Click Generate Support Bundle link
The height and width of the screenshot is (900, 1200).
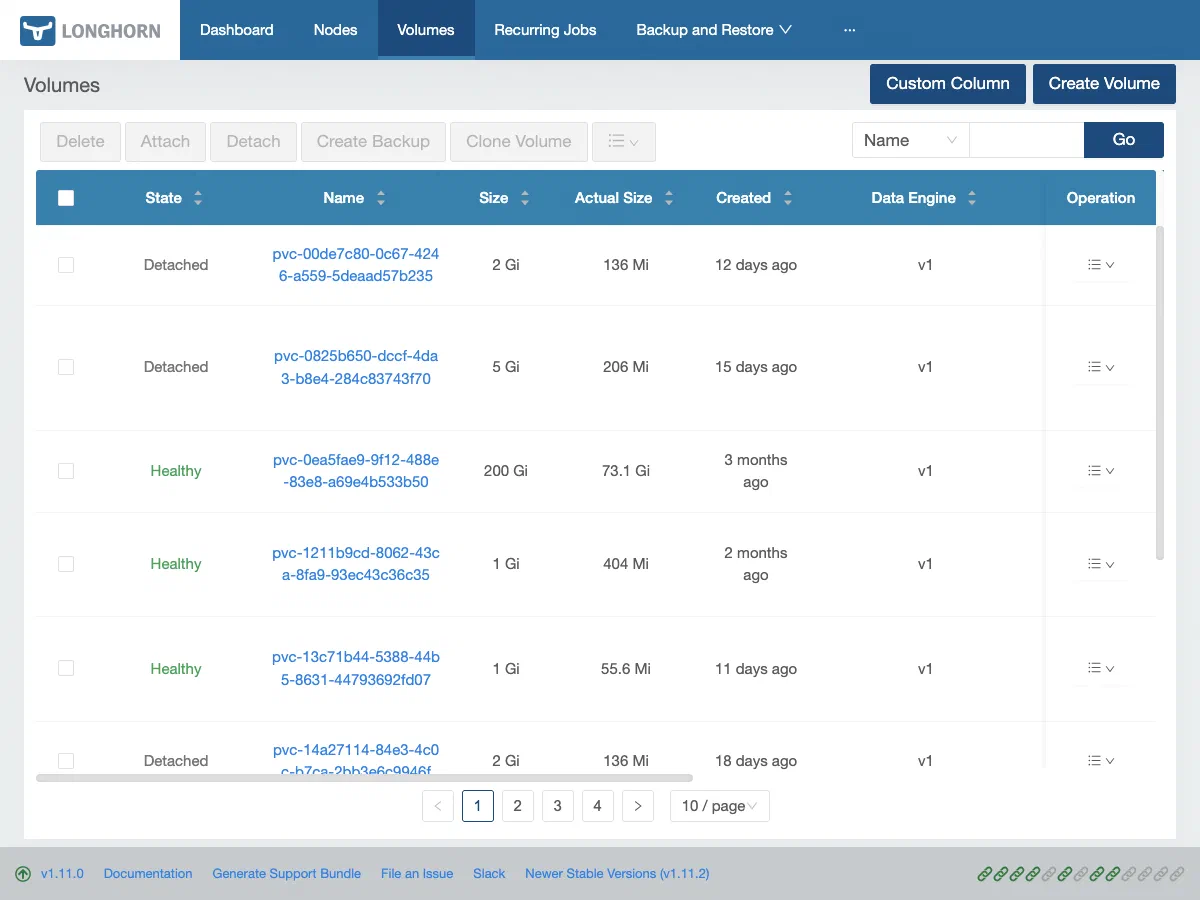(x=287, y=874)
